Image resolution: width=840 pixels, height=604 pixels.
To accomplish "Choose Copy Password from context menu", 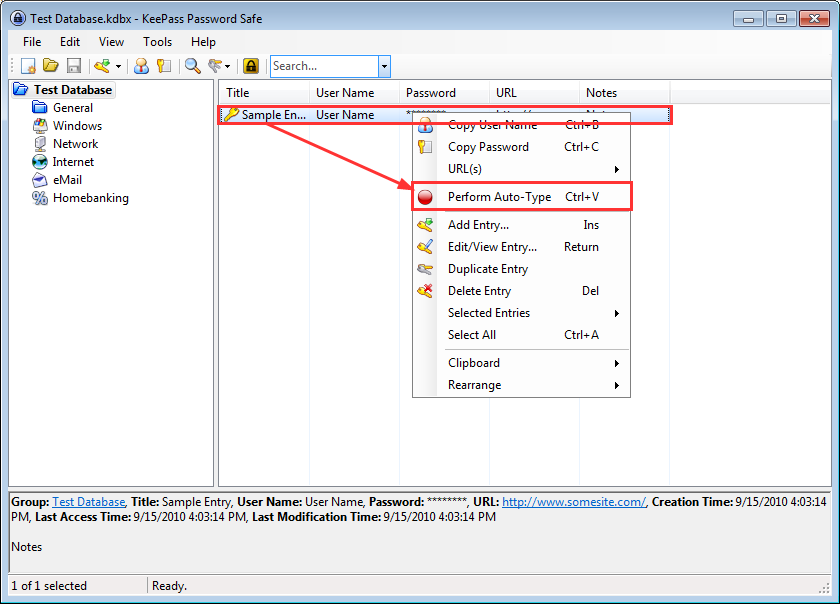I will 521,147.
